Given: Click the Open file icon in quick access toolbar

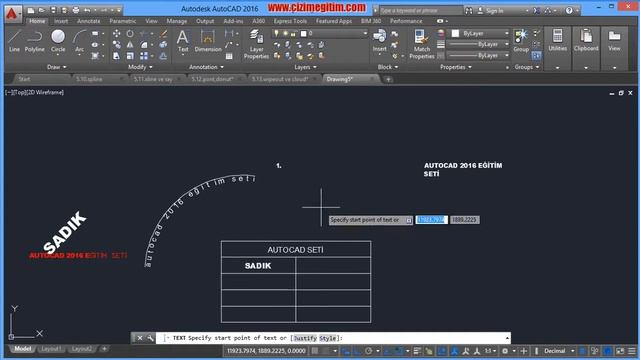Looking at the screenshot, I should (42, 10).
